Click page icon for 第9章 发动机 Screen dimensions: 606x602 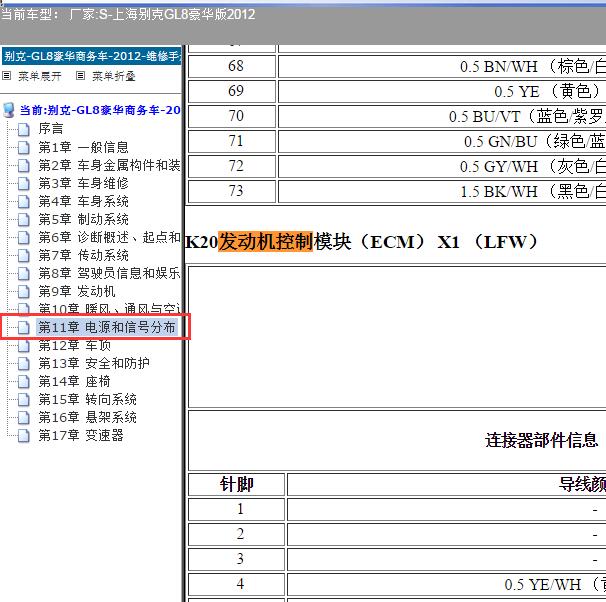24,292
